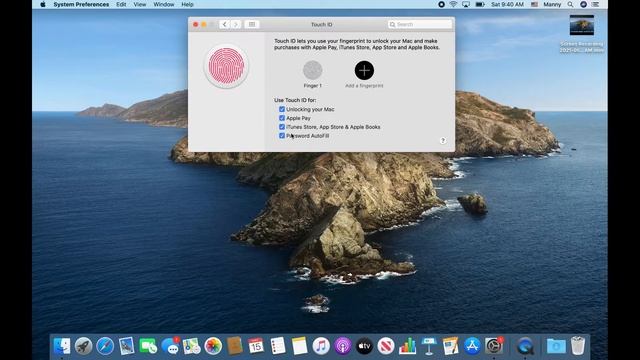The width and height of the screenshot is (640, 360).
Task: Open App Store from the Dock
Action: pos(472,346)
